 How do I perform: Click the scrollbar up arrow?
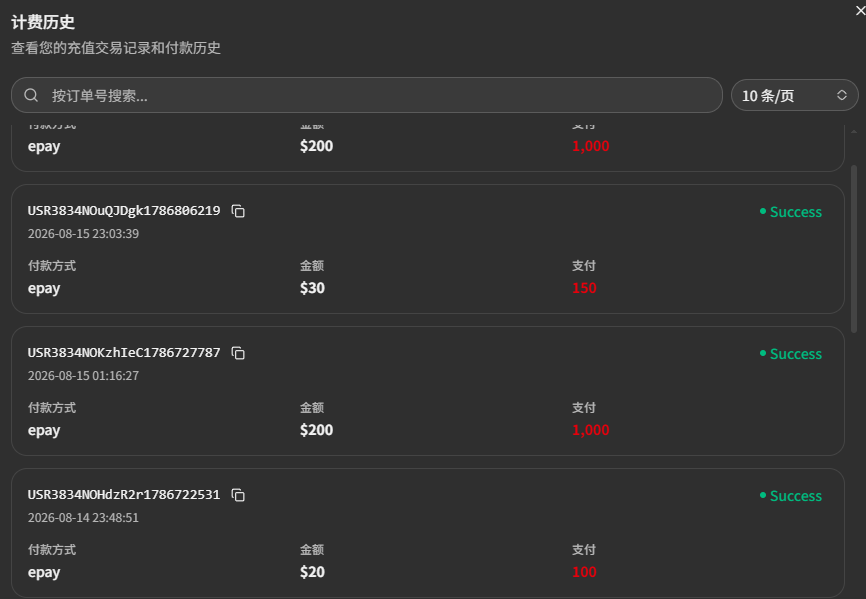(x=854, y=131)
